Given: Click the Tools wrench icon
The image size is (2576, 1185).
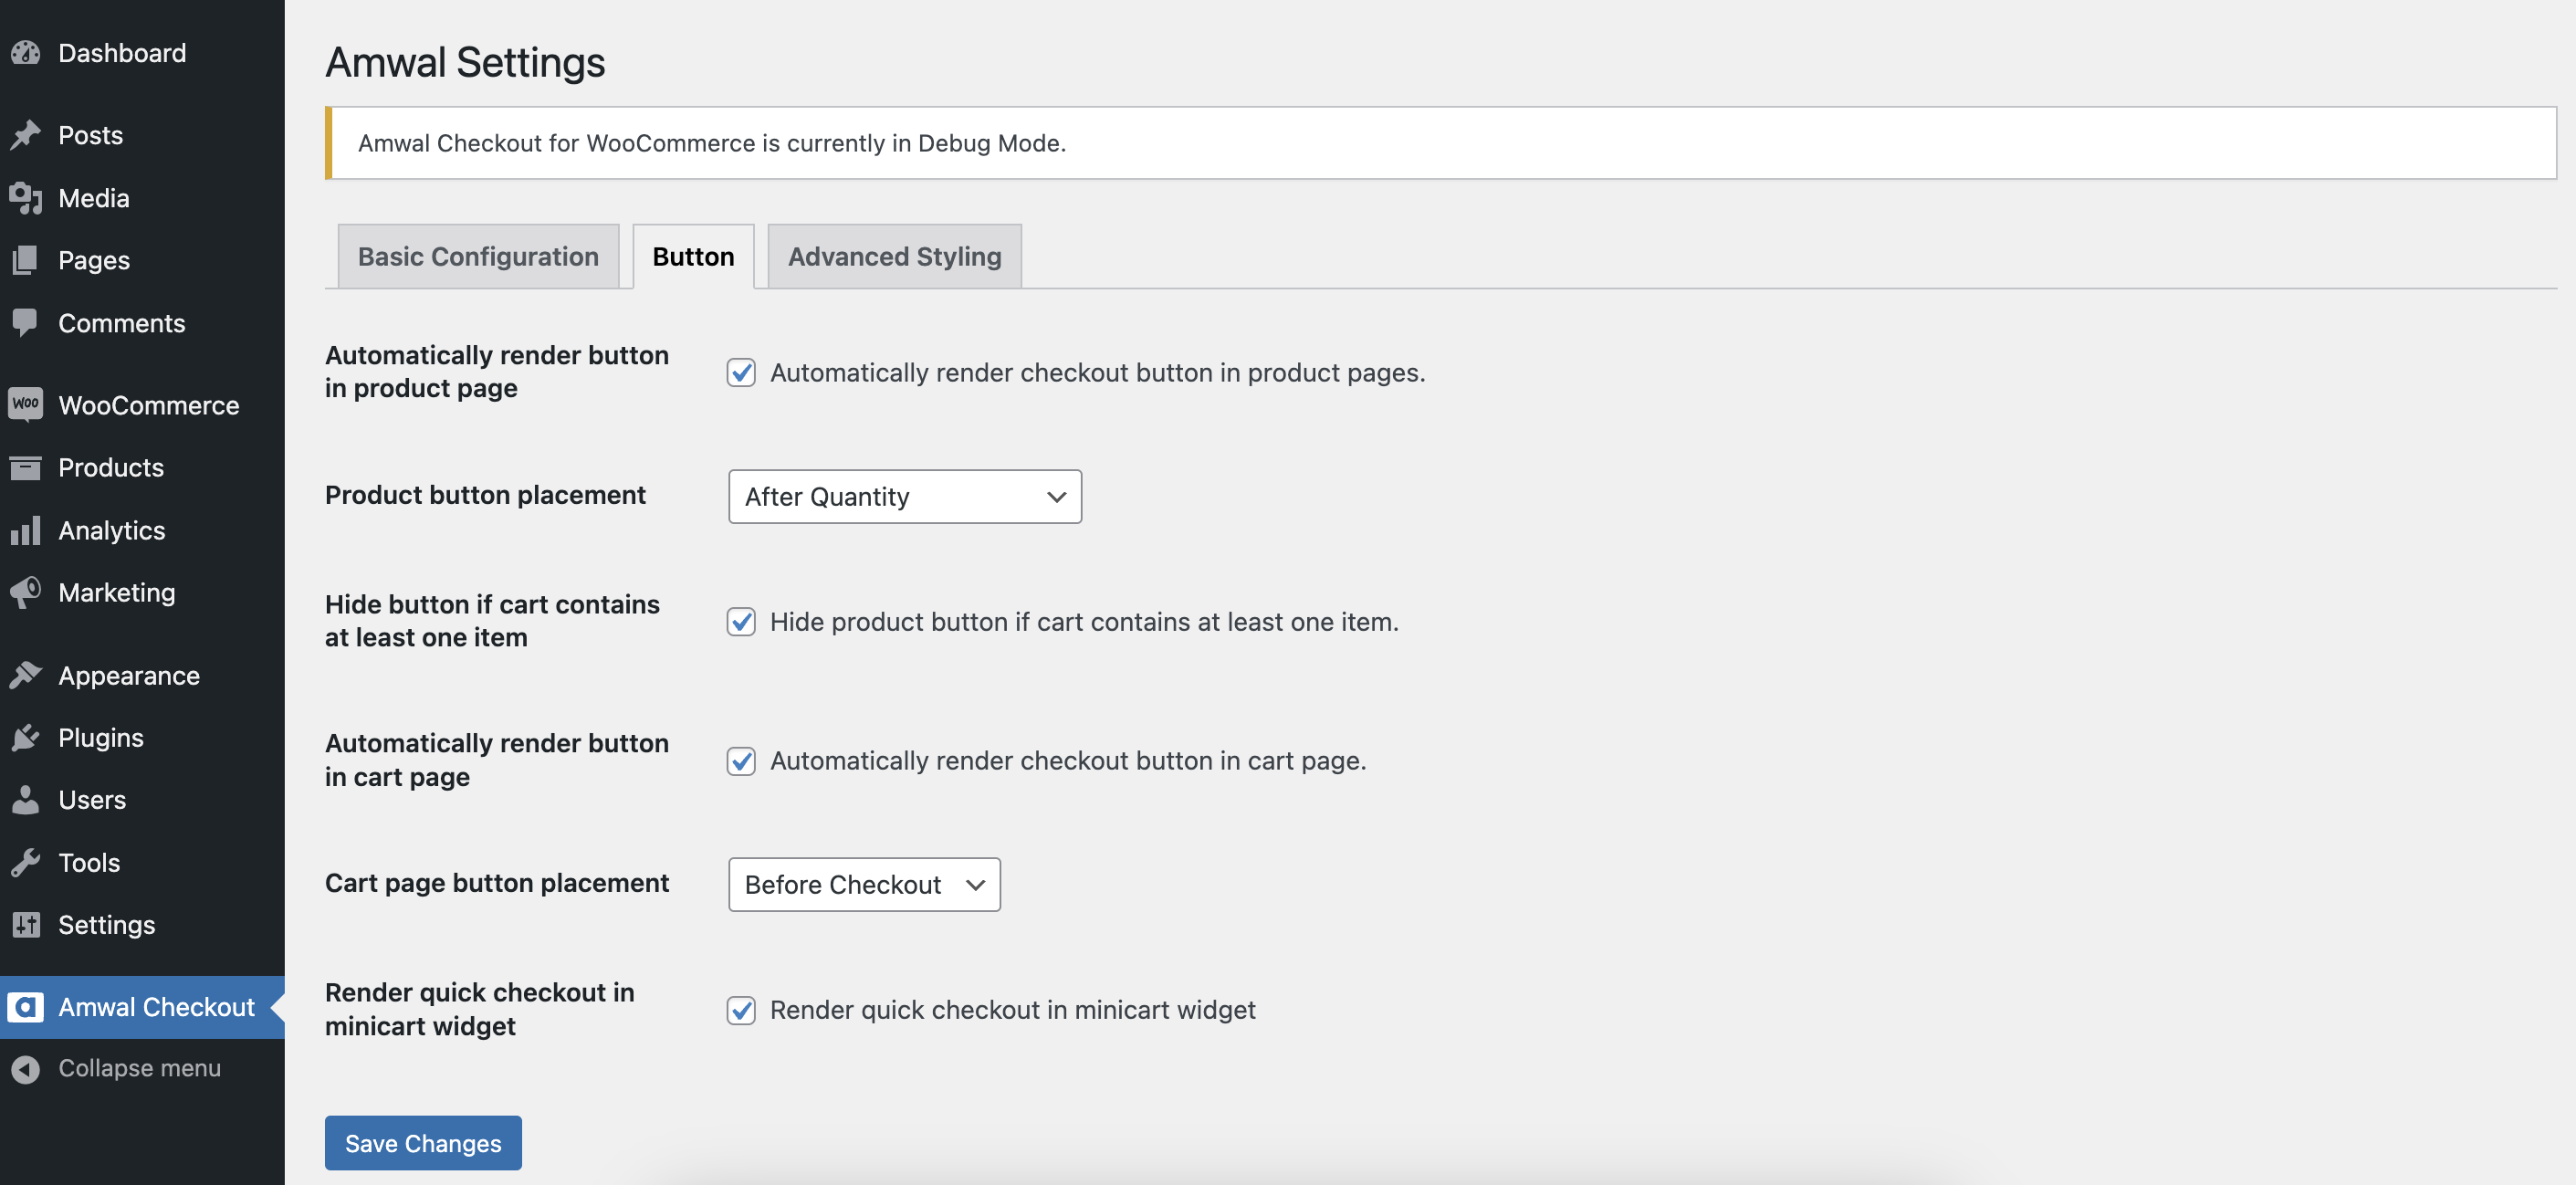Looking at the screenshot, I should point(26,862).
